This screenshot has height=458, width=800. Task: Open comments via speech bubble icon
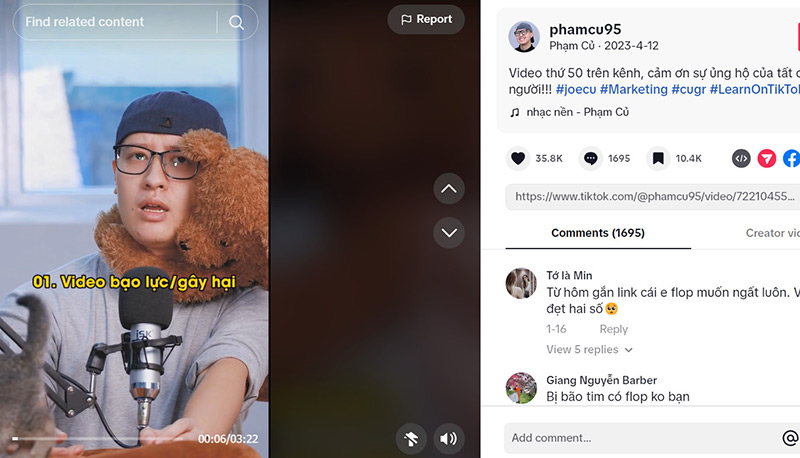[590, 159]
